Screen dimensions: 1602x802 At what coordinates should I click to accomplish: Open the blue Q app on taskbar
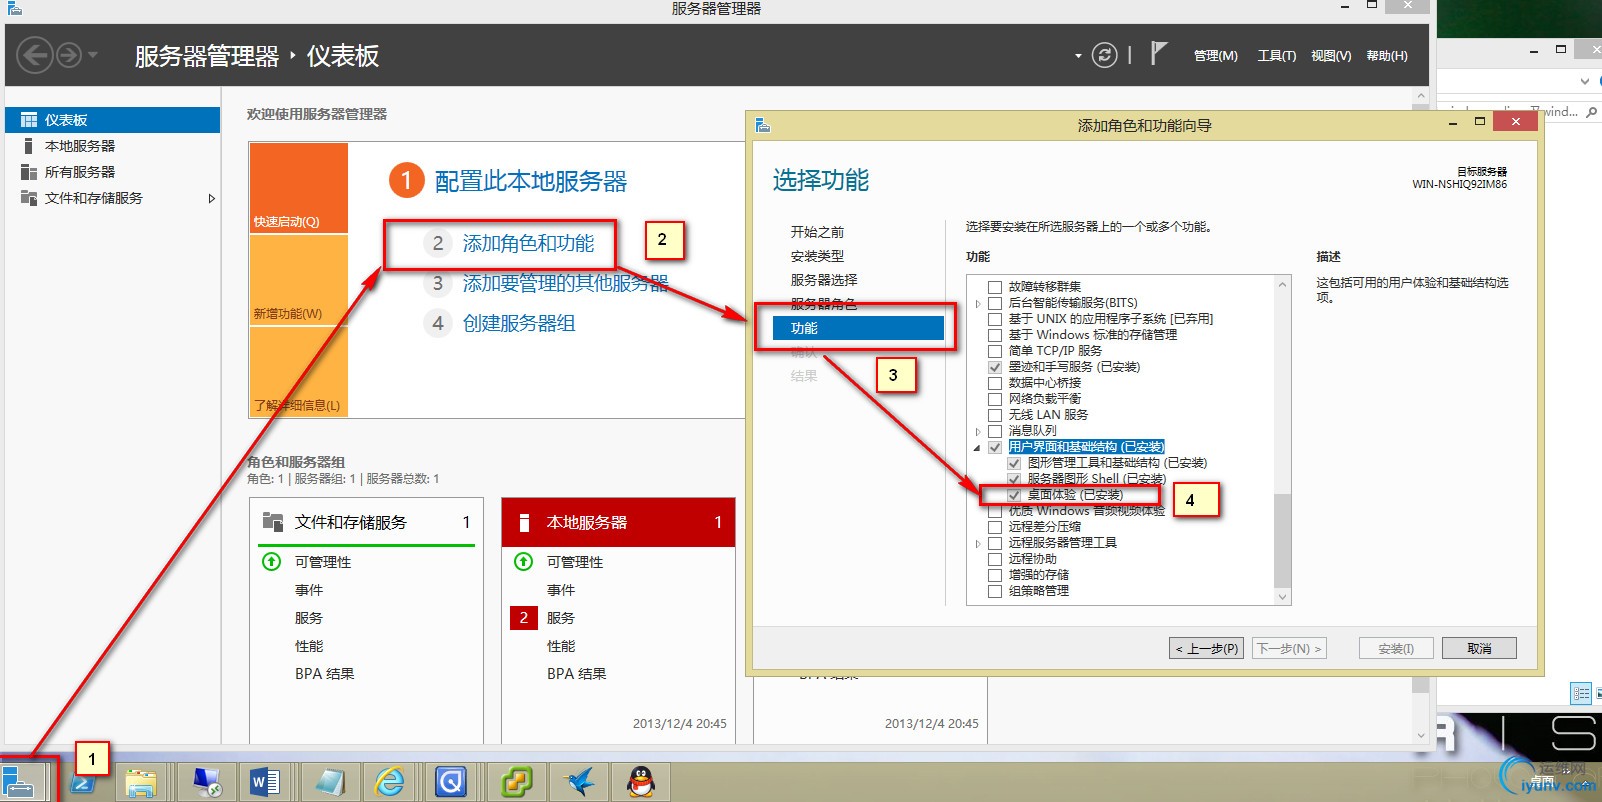(x=451, y=782)
